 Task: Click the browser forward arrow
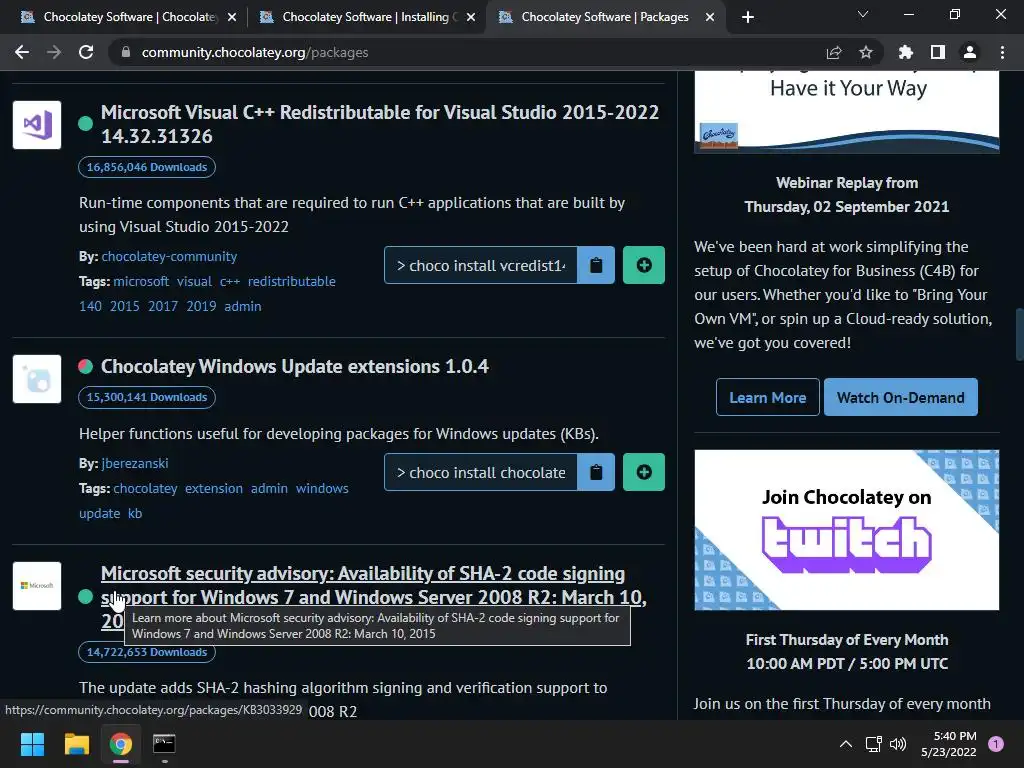54,52
